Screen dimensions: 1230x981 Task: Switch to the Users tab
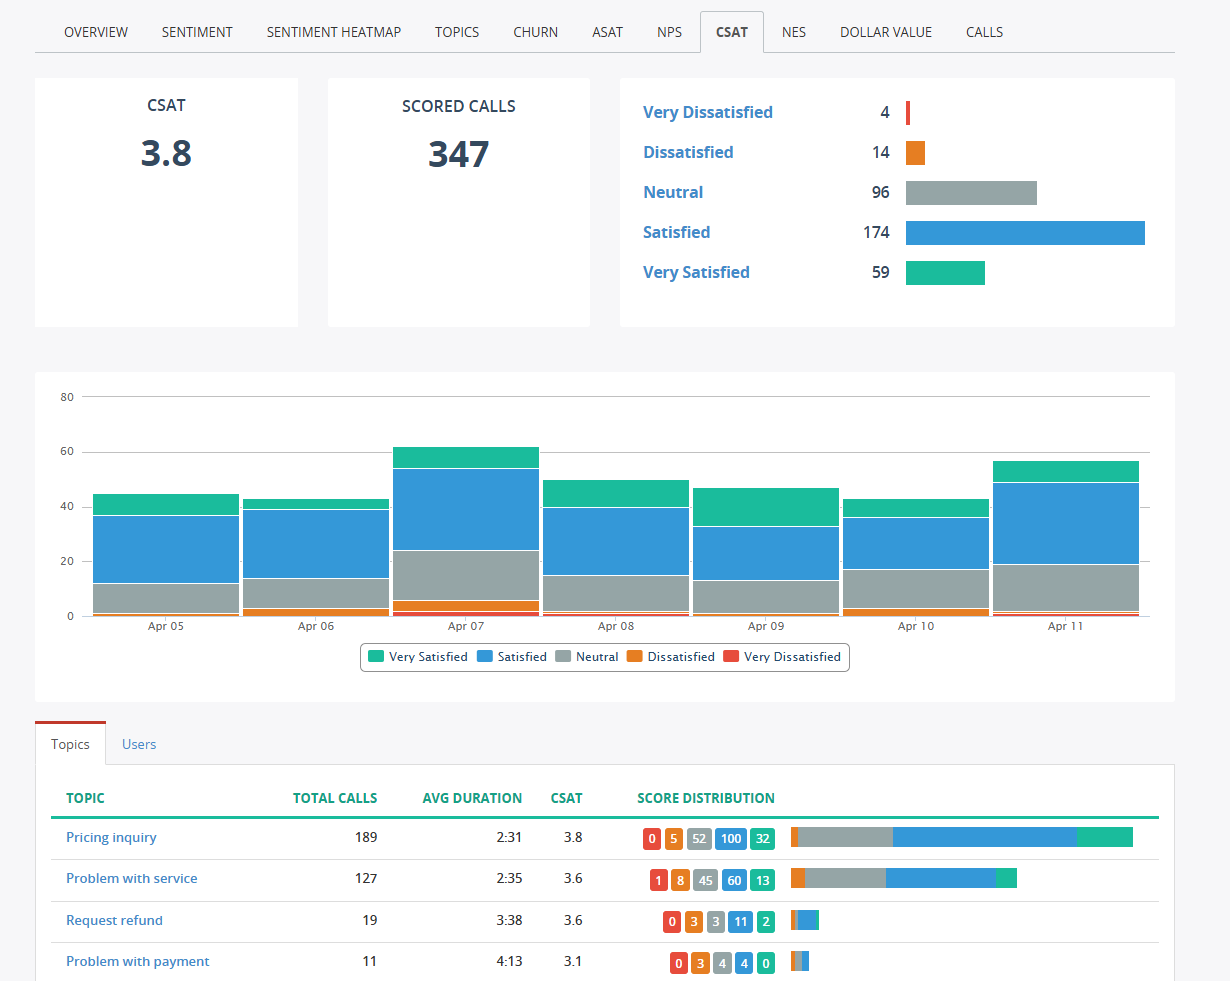tap(139, 744)
